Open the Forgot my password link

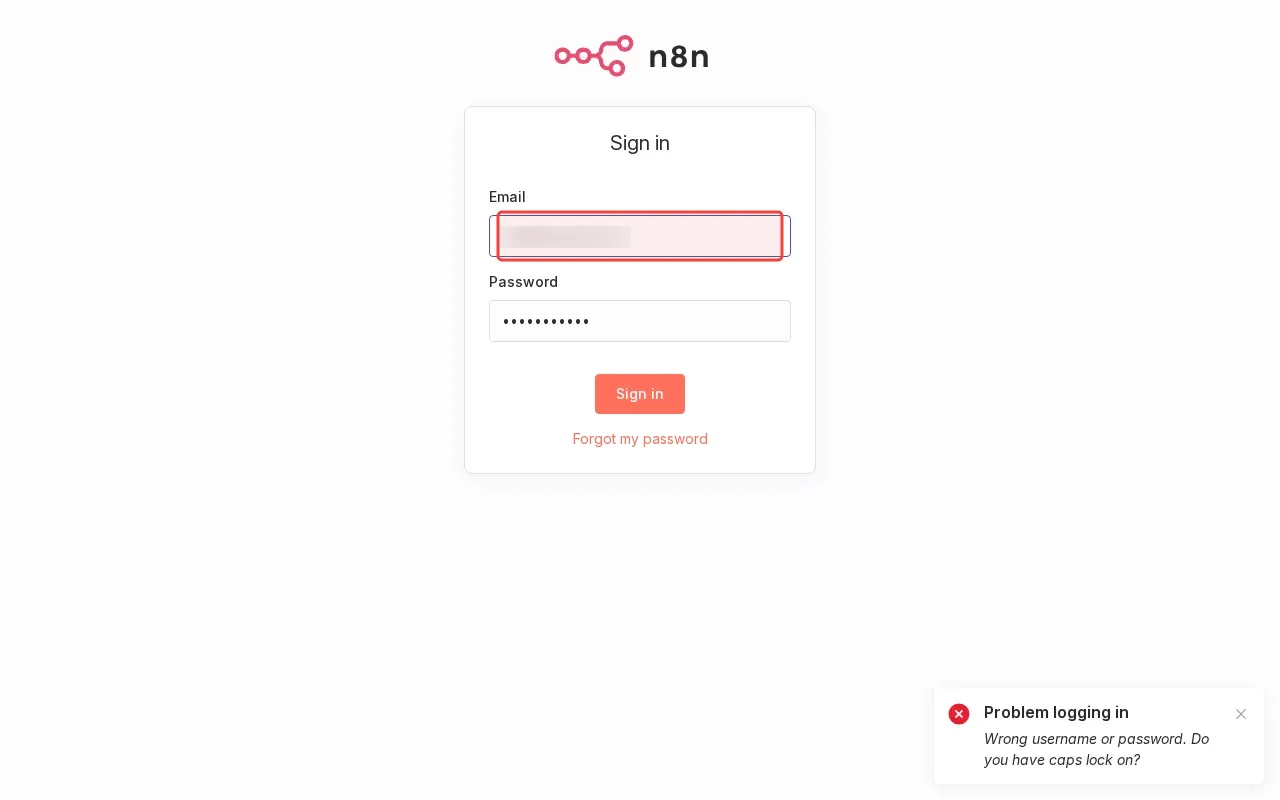640,439
